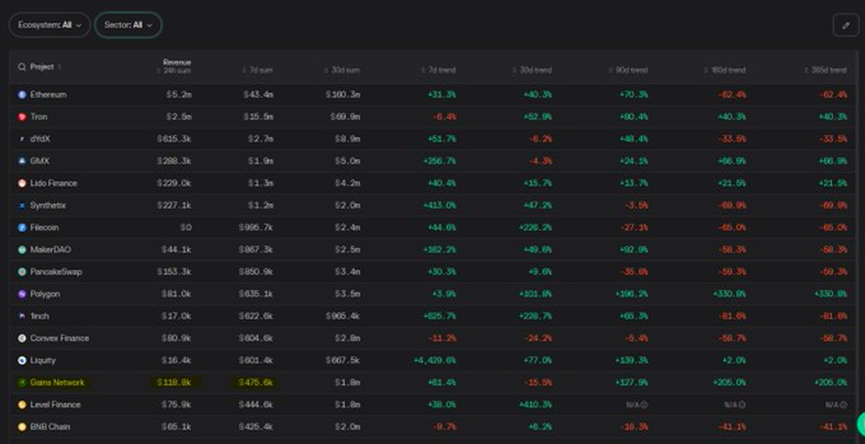865x444 pixels.
Task: Click the dYdX project icon
Action: 22,139
